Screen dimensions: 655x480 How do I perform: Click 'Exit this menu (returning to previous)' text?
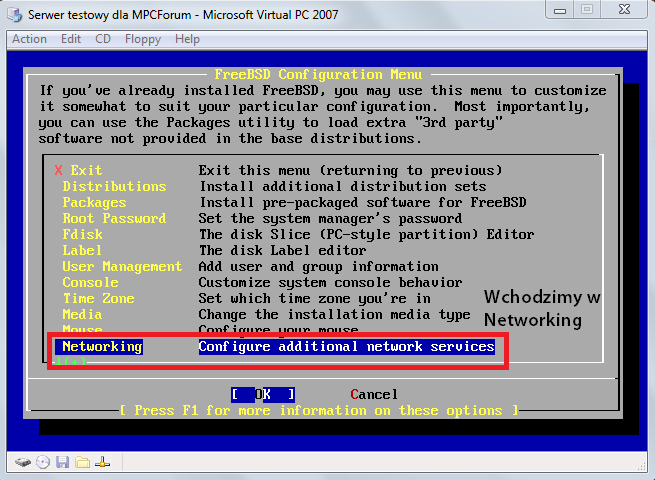coord(350,170)
